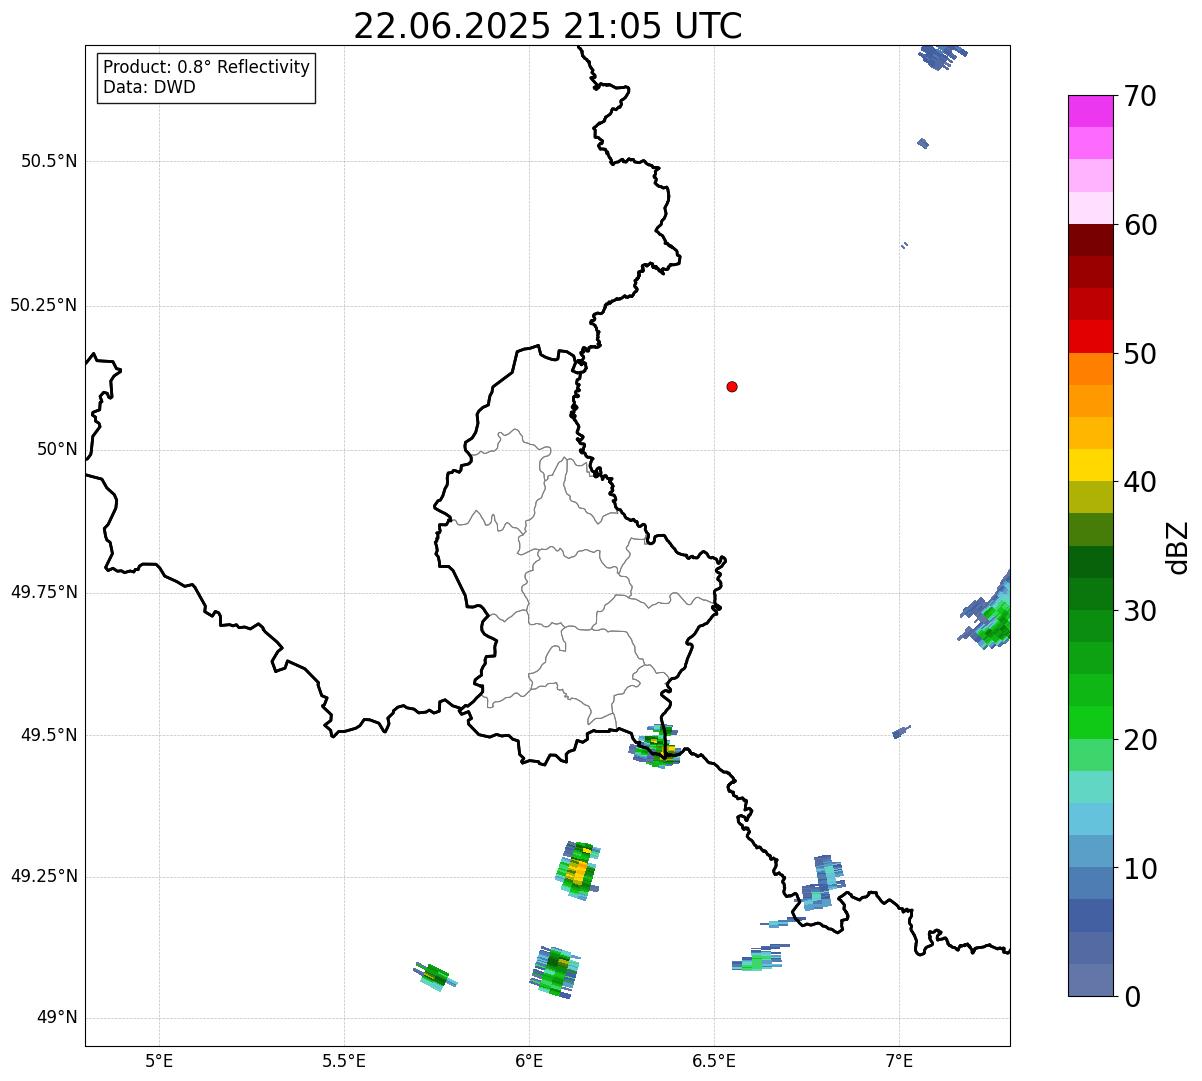Click the 6°E longitude label
Image resolution: width=1202 pixels, height=1081 pixels.
click(x=529, y=1060)
